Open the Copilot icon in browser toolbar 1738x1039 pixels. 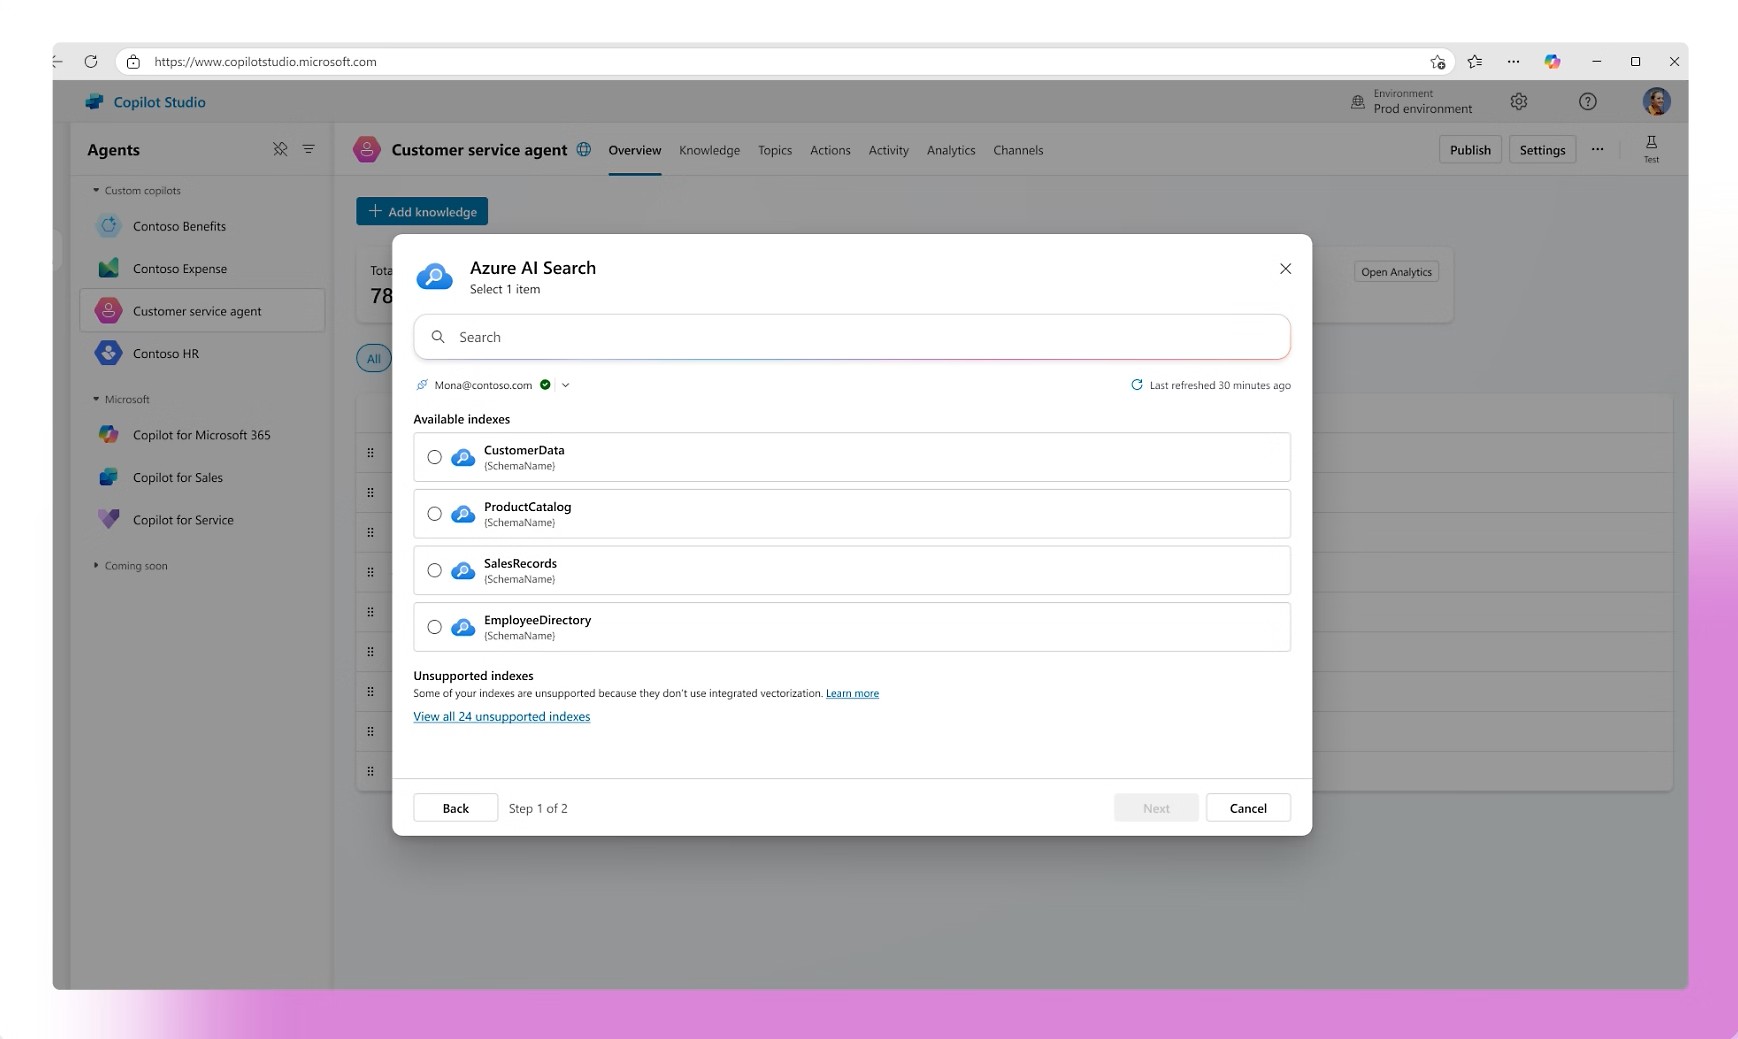pyautogui.click(x=1552, y=61)
